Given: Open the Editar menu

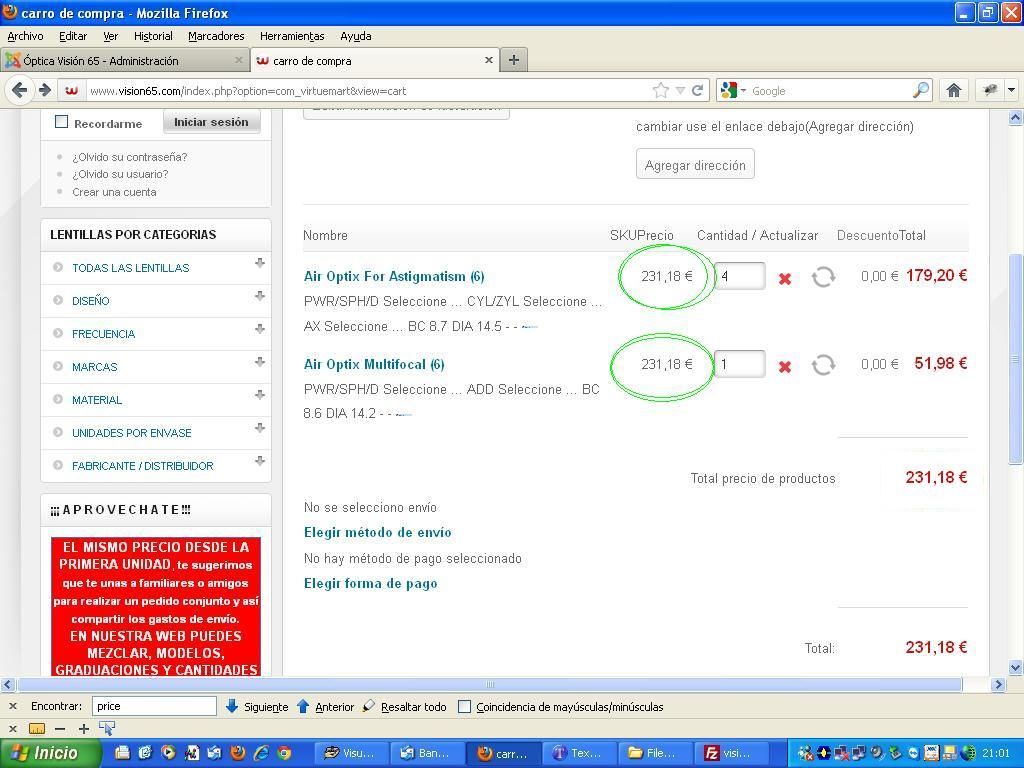Looking at the screenshot, I should click(x=73, y=37).
